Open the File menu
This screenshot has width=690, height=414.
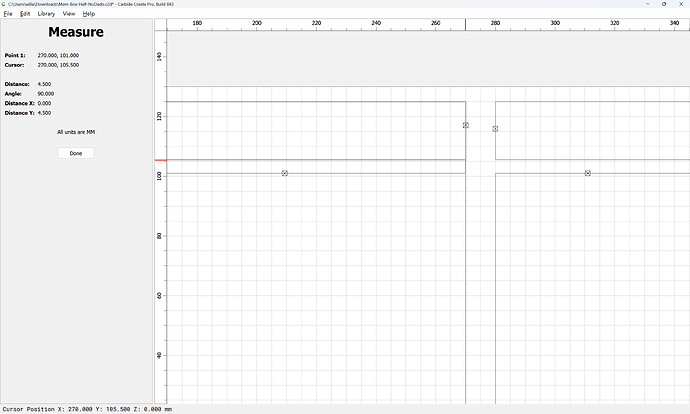(x=8, y=14)
